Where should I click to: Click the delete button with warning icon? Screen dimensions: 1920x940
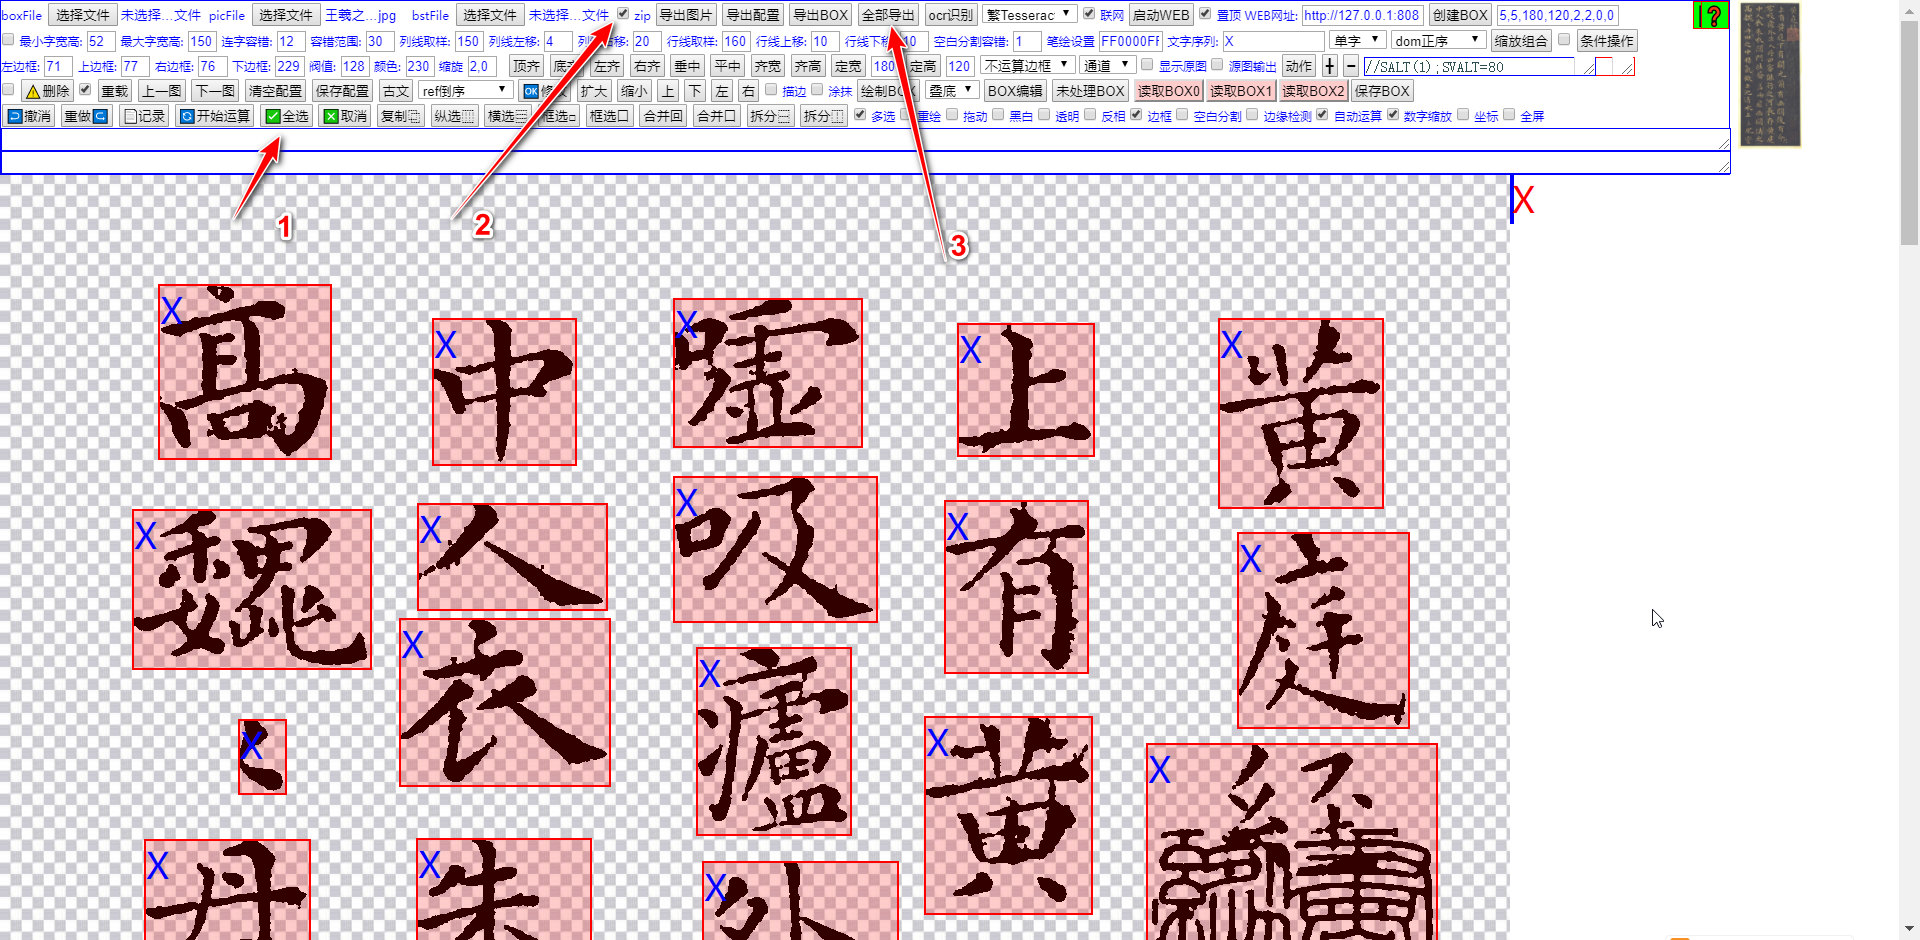click(47, 91)
